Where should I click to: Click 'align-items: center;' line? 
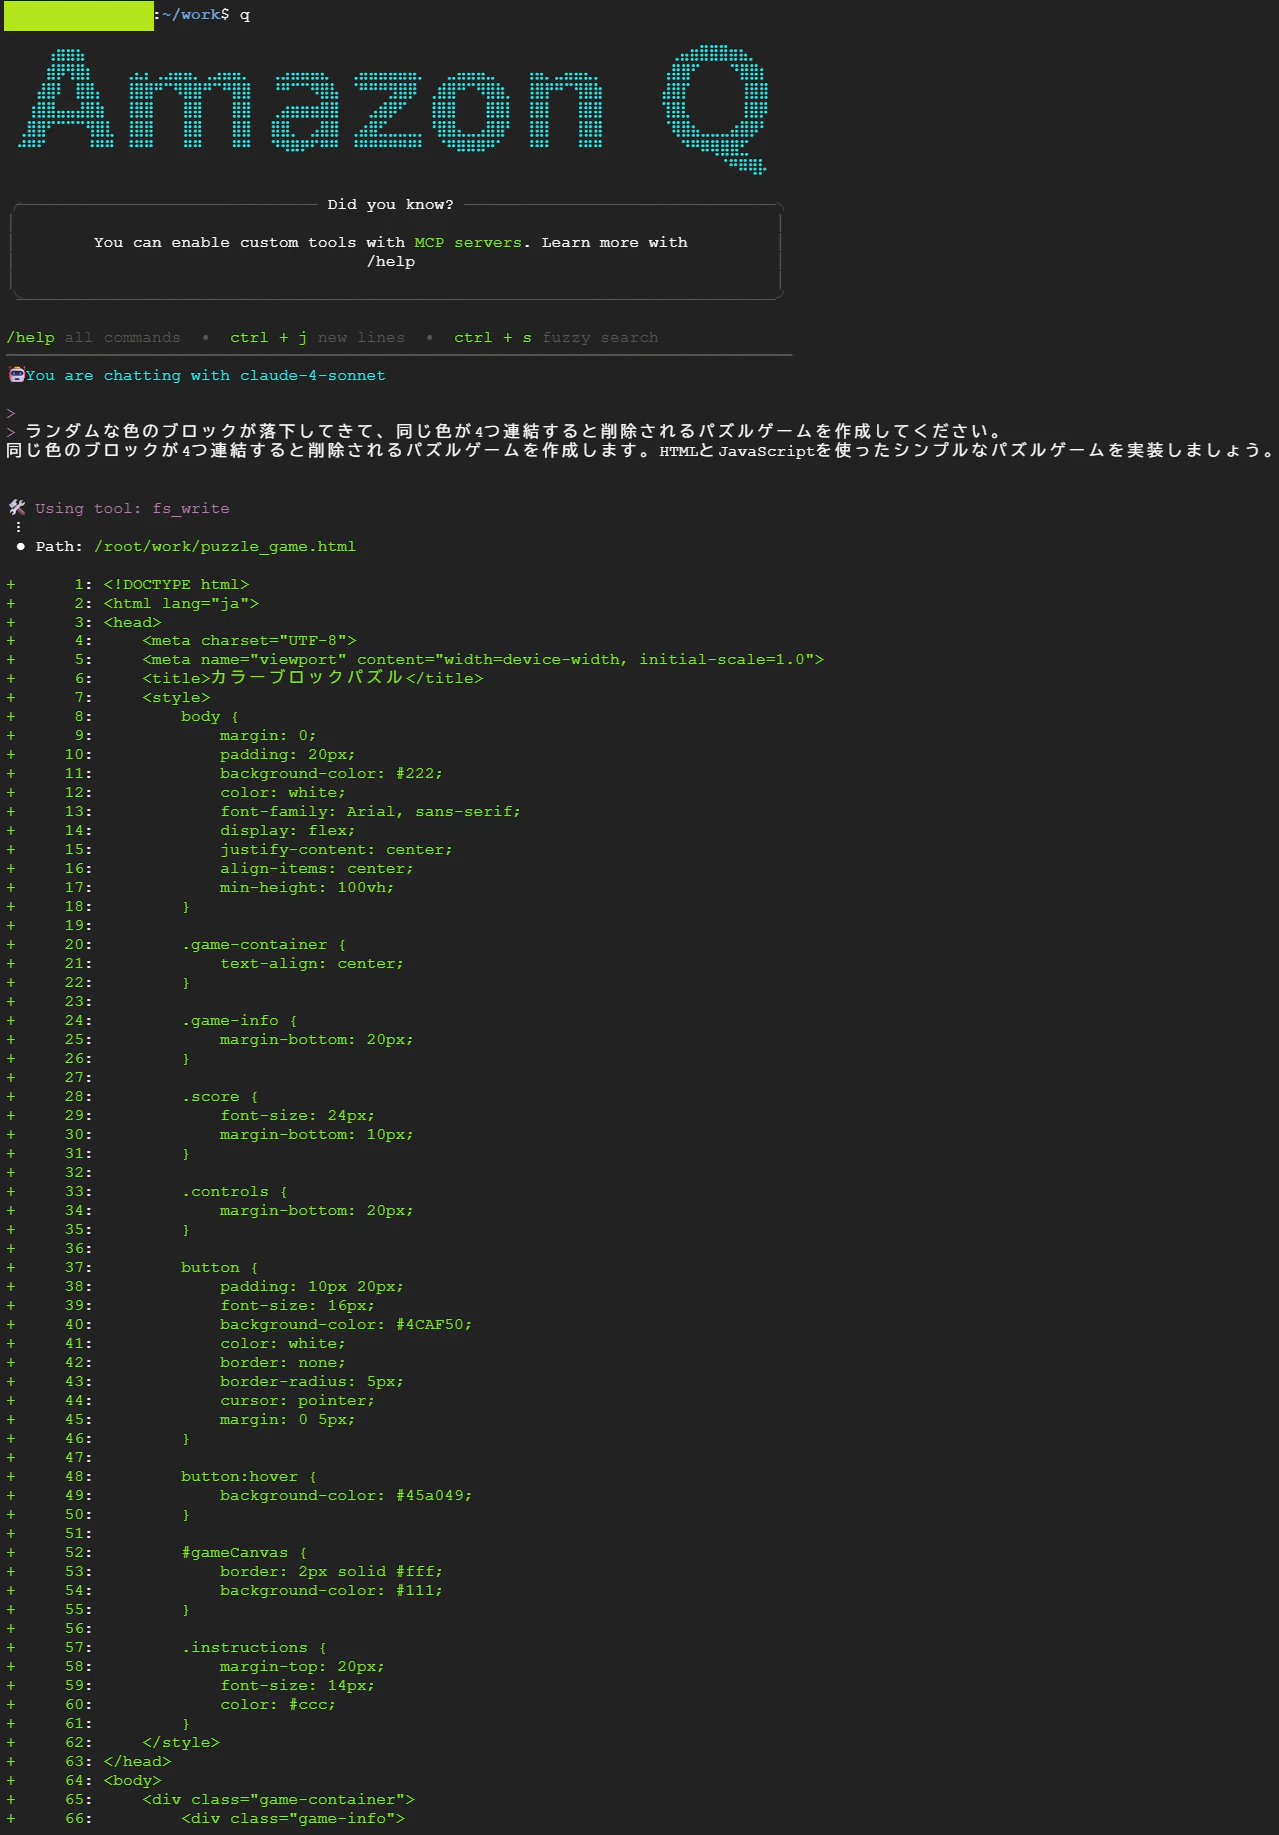[317, 868]
